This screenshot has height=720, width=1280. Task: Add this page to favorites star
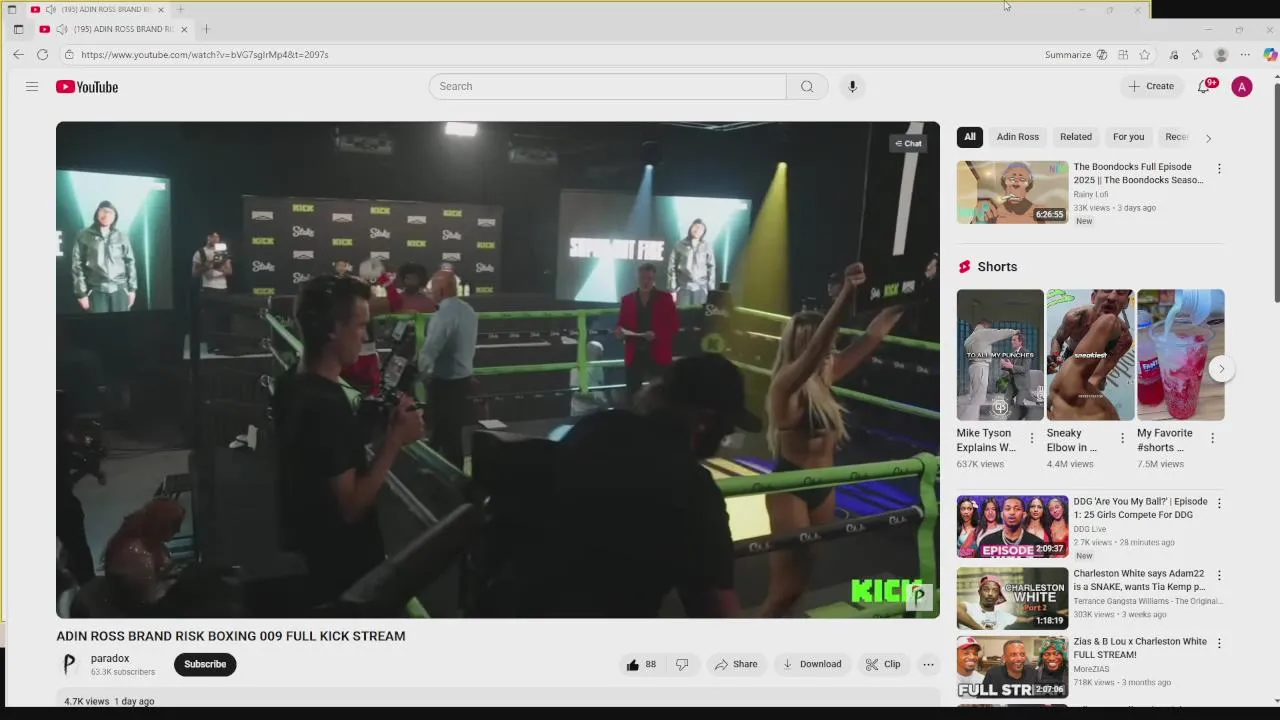tap(1144, 55)
